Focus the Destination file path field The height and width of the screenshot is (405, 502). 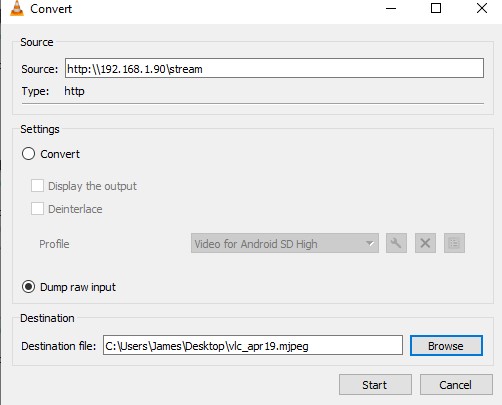coord(253,345)
